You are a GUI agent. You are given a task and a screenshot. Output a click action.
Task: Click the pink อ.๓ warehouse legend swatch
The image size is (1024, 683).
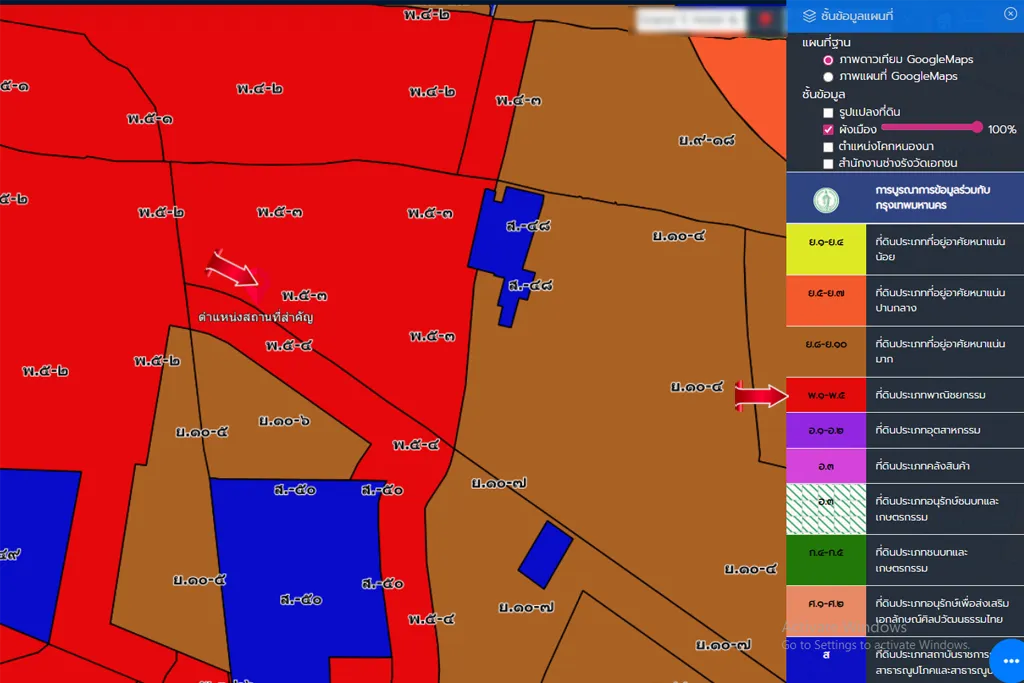point(826,466)
